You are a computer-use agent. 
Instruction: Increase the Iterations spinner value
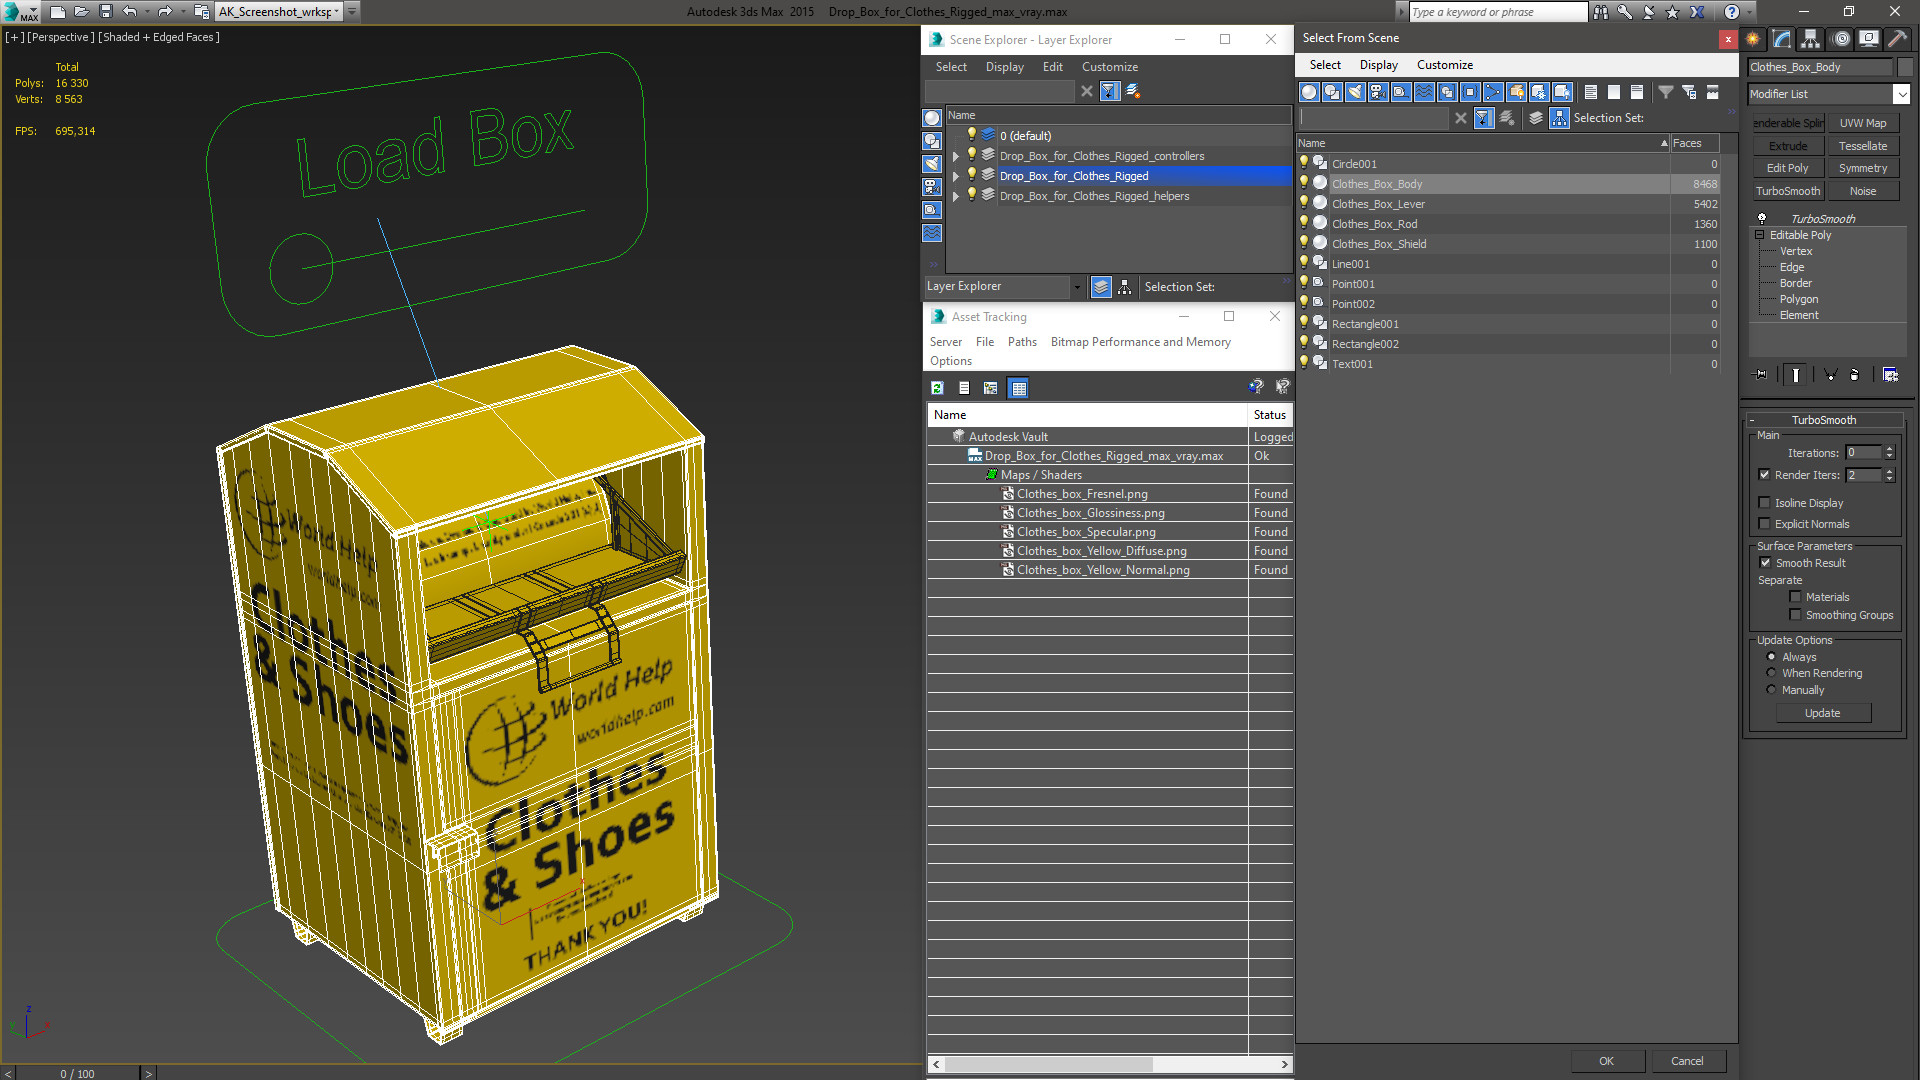pyautogui.click(x=1889, y=449)
